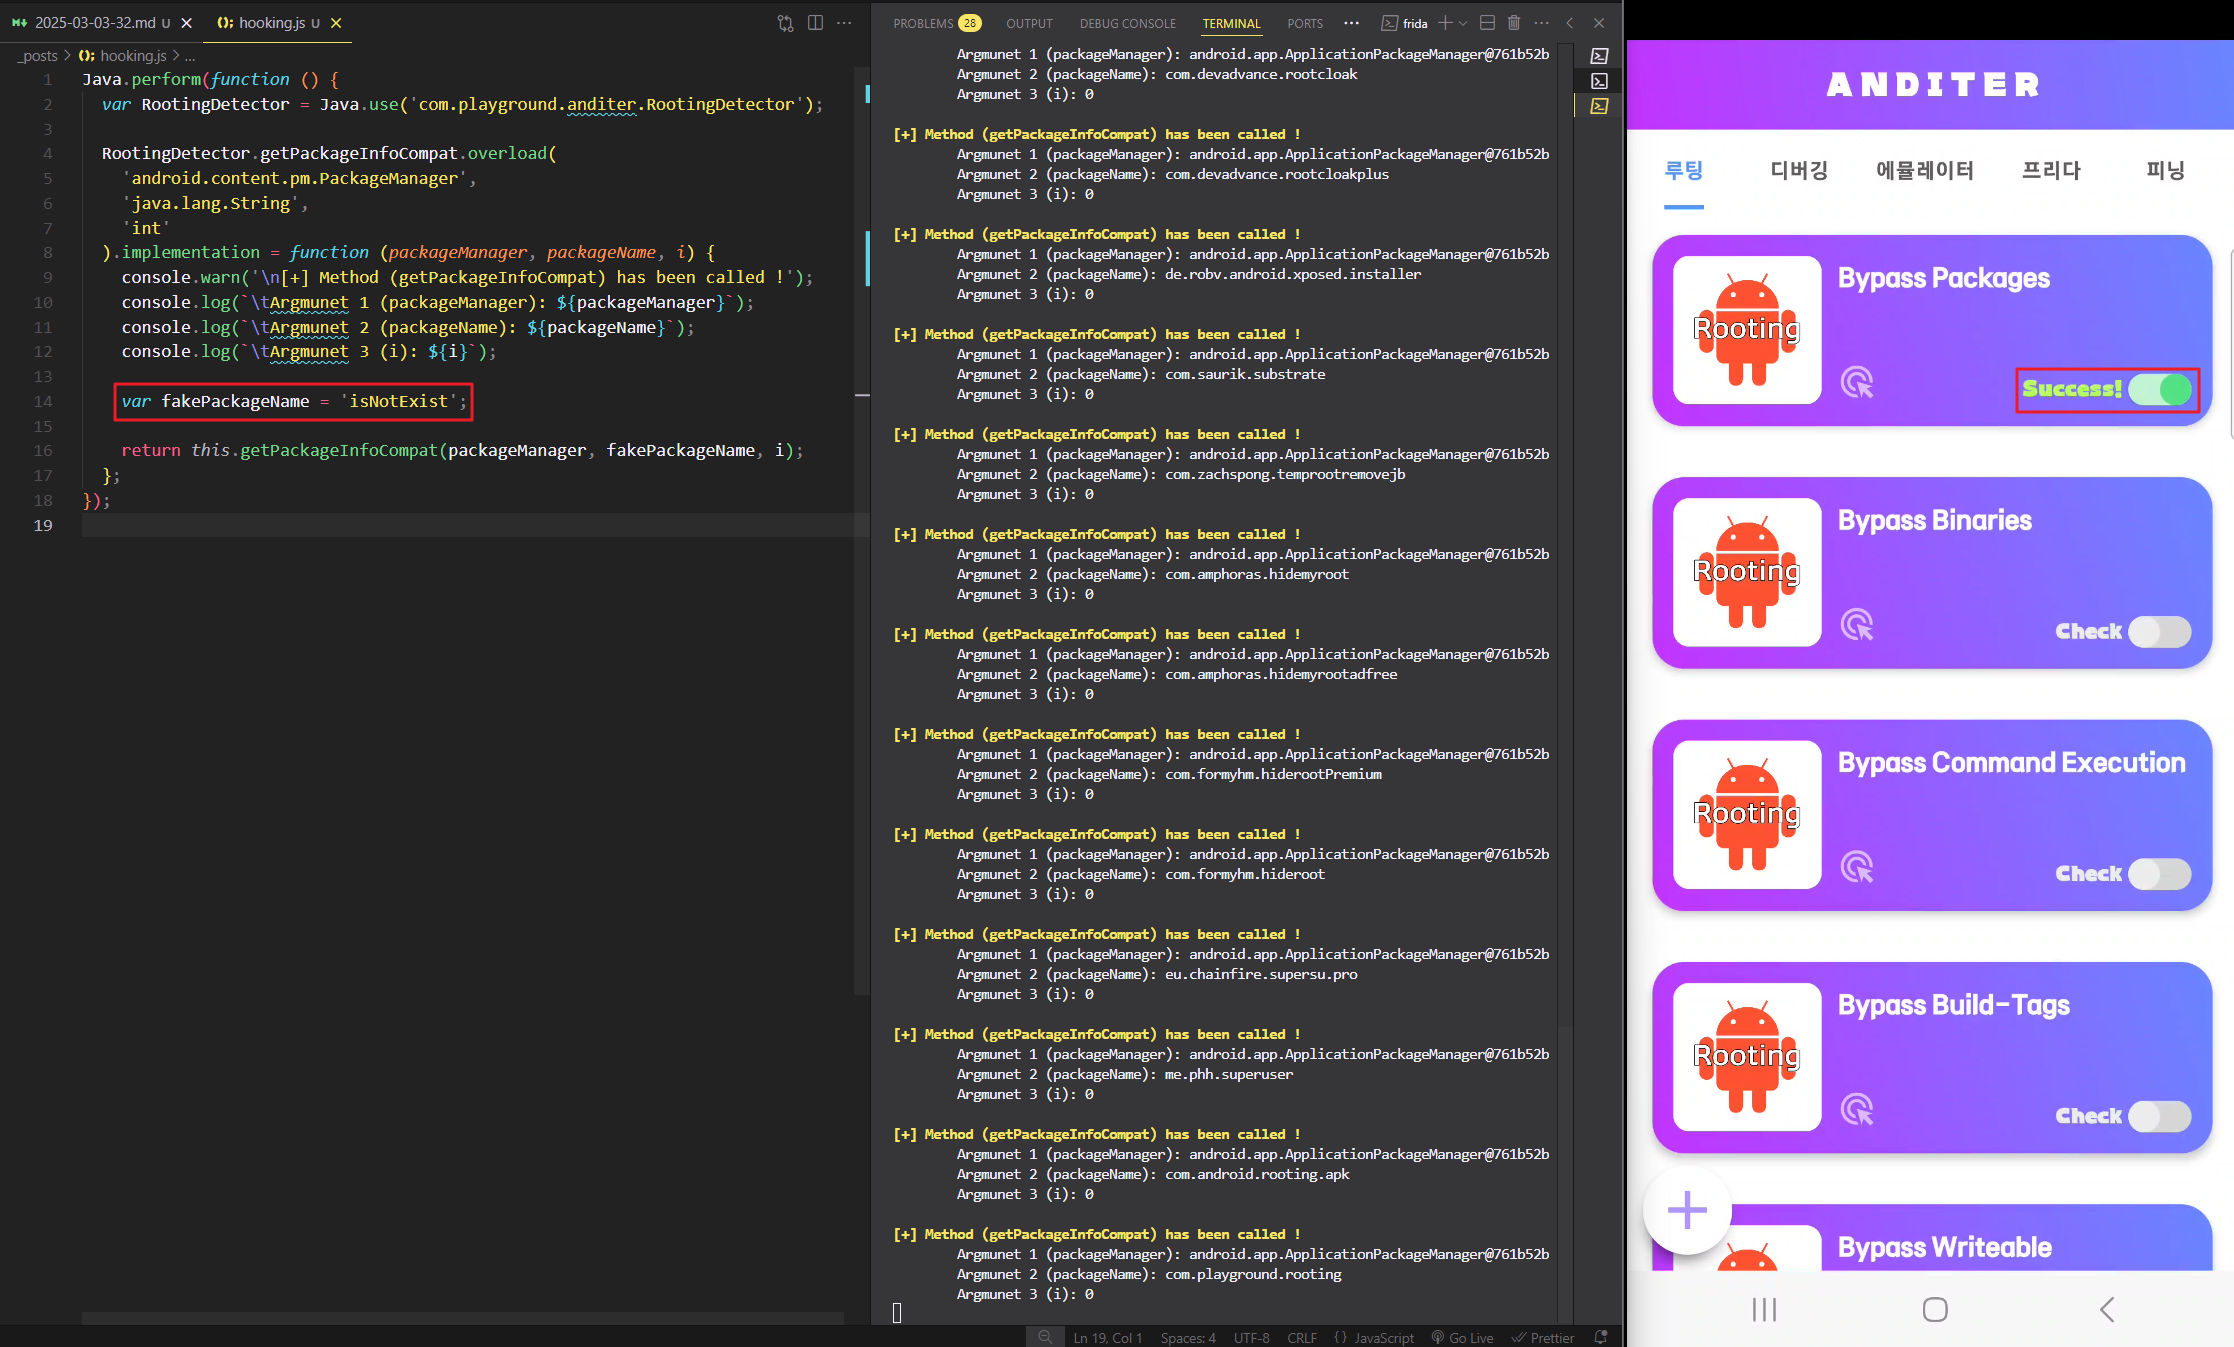Select the first terminal in the terminal list
Viewport: 2234px width, 1347px height.
pos(1599,56)
